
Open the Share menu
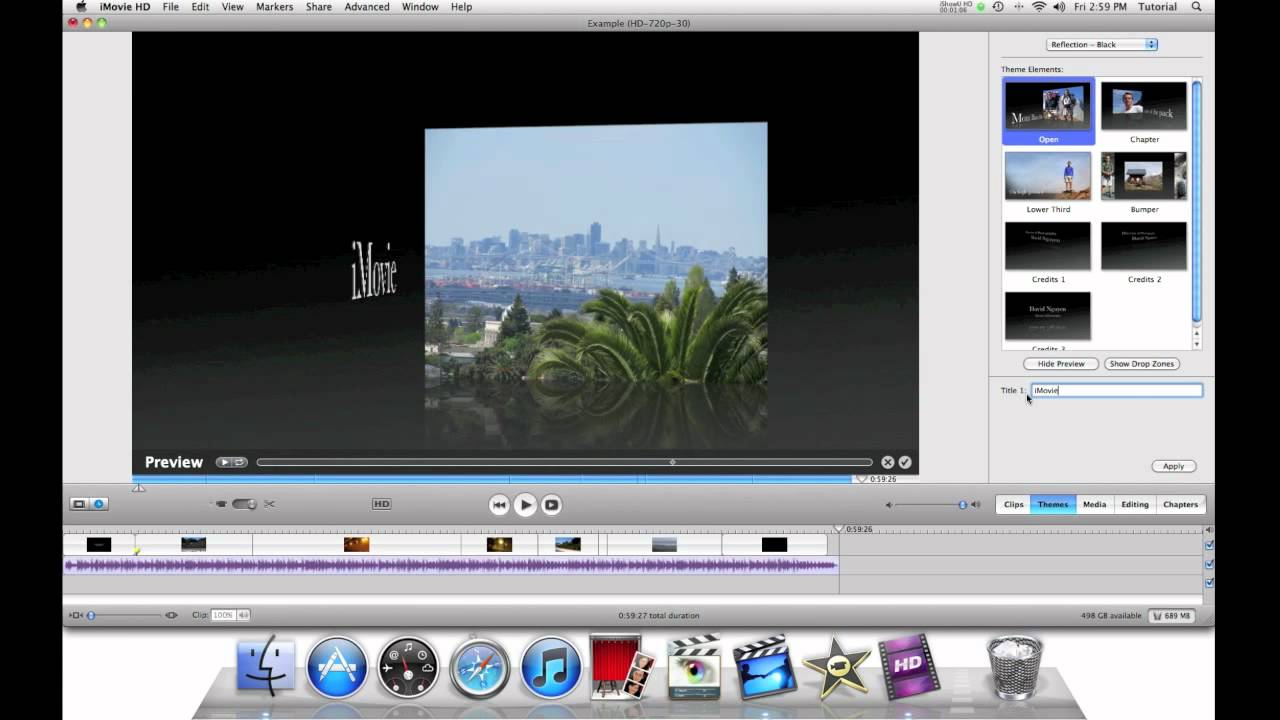(319, 7)
